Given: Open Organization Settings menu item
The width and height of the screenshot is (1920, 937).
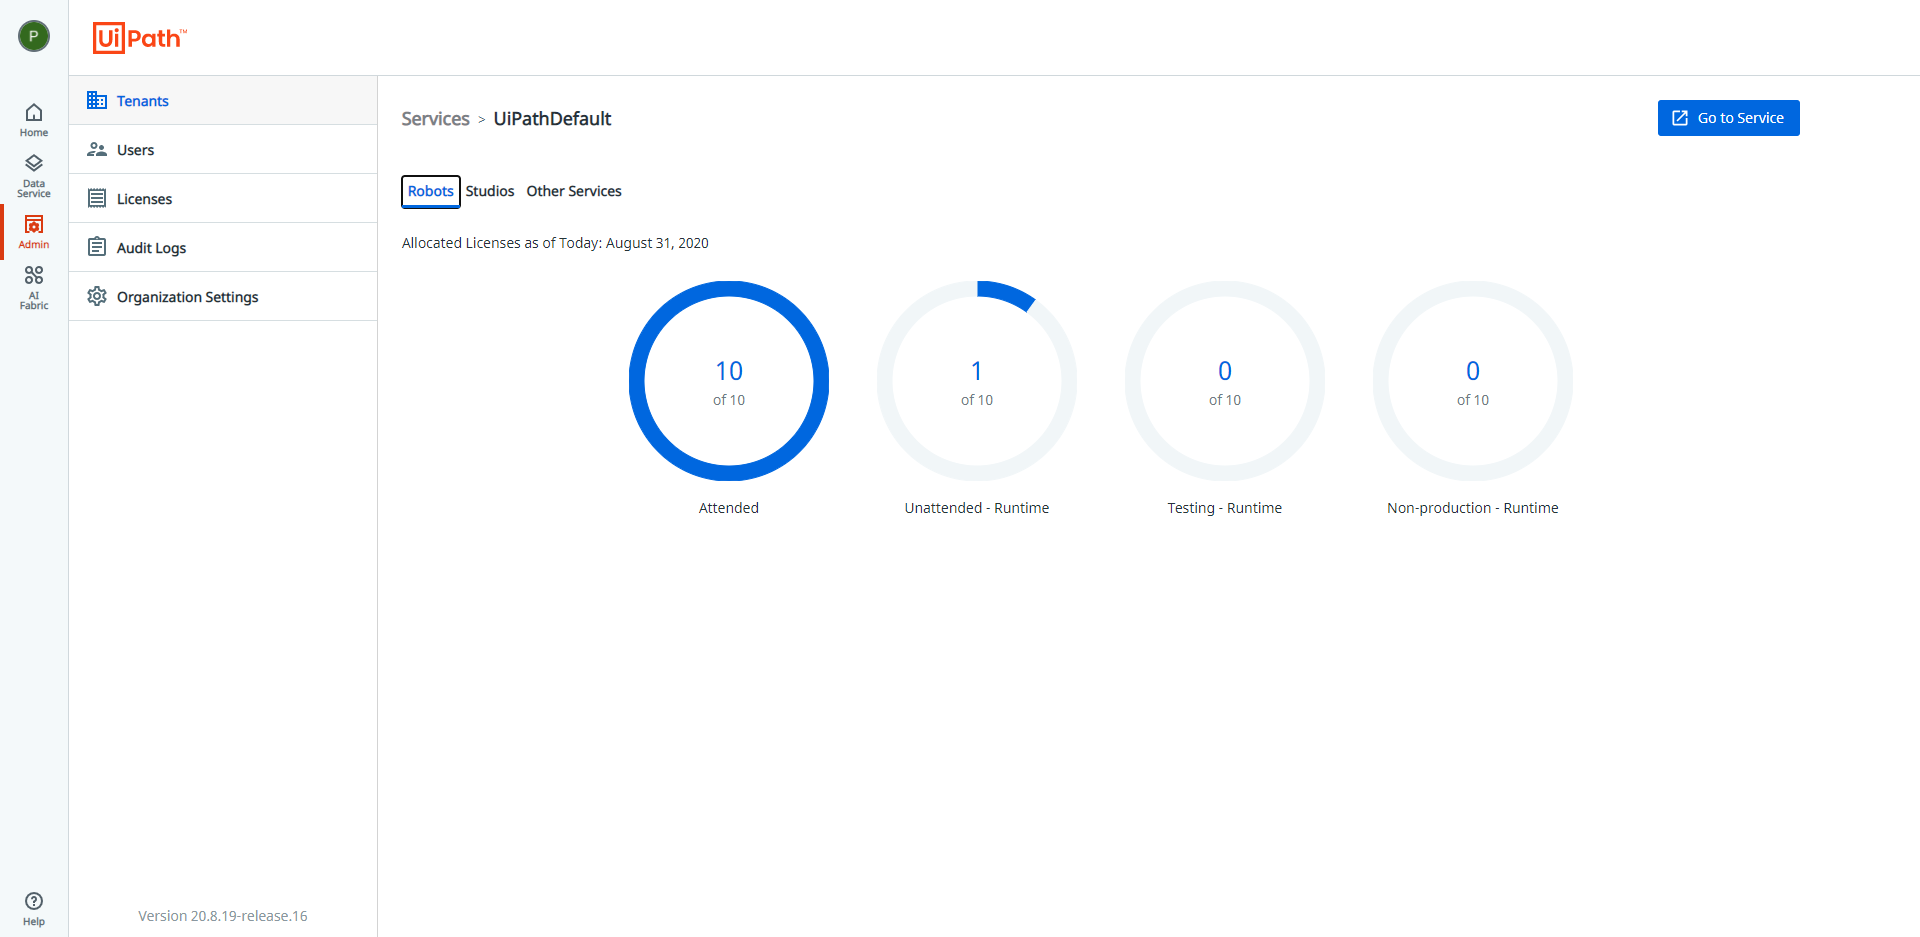Looking at the screenshot, I should (x=223, y=296).
